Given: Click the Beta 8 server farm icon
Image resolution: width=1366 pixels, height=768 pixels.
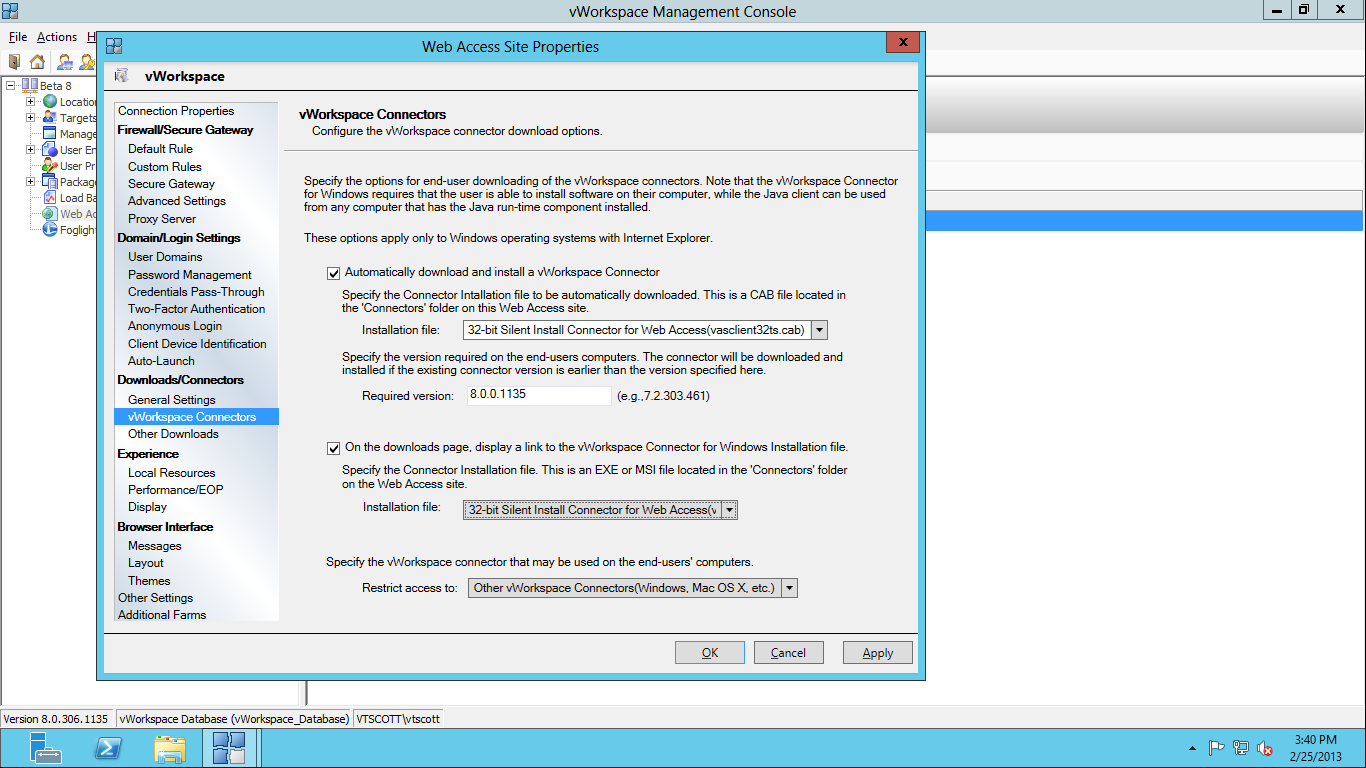Looking at the screenshot, I should pyautogui.click(x=29, y=85).
